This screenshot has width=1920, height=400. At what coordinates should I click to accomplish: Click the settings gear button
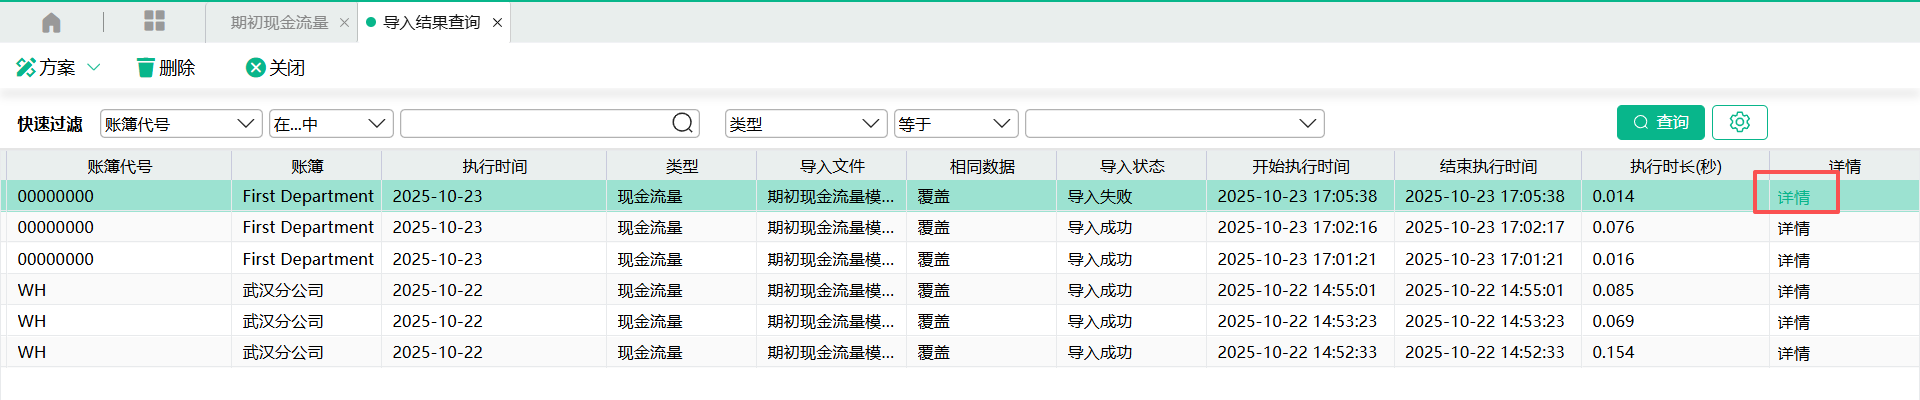click(x=1739, y=122)
